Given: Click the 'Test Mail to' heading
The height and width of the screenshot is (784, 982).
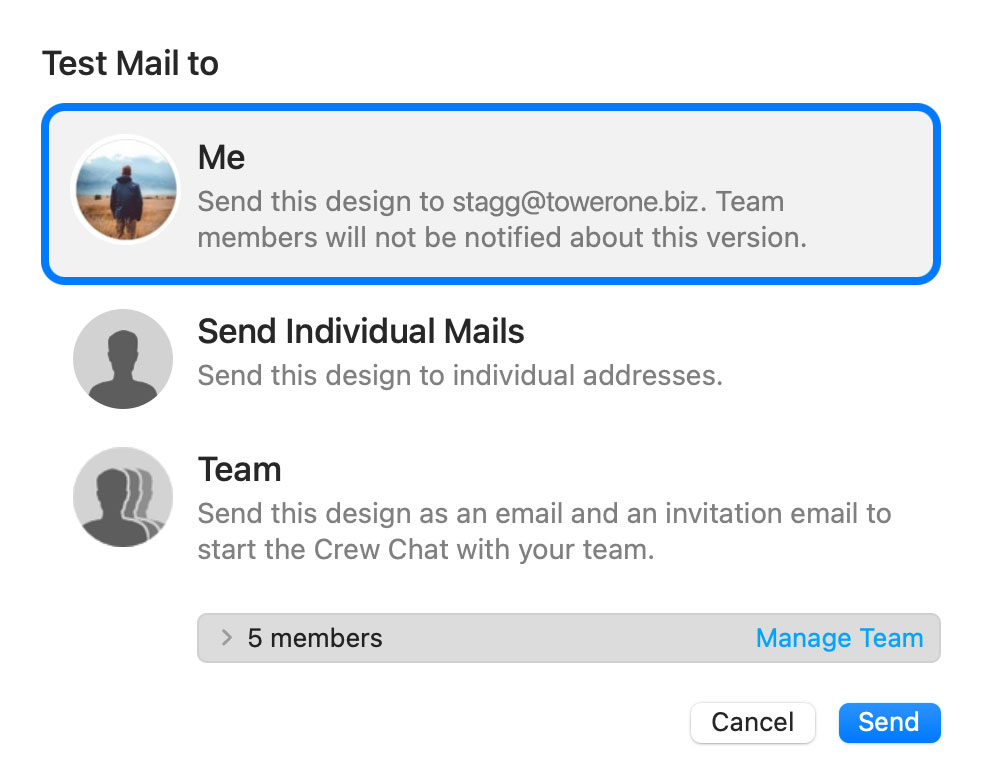Looking at the screenshot, I should pos(130,64).
